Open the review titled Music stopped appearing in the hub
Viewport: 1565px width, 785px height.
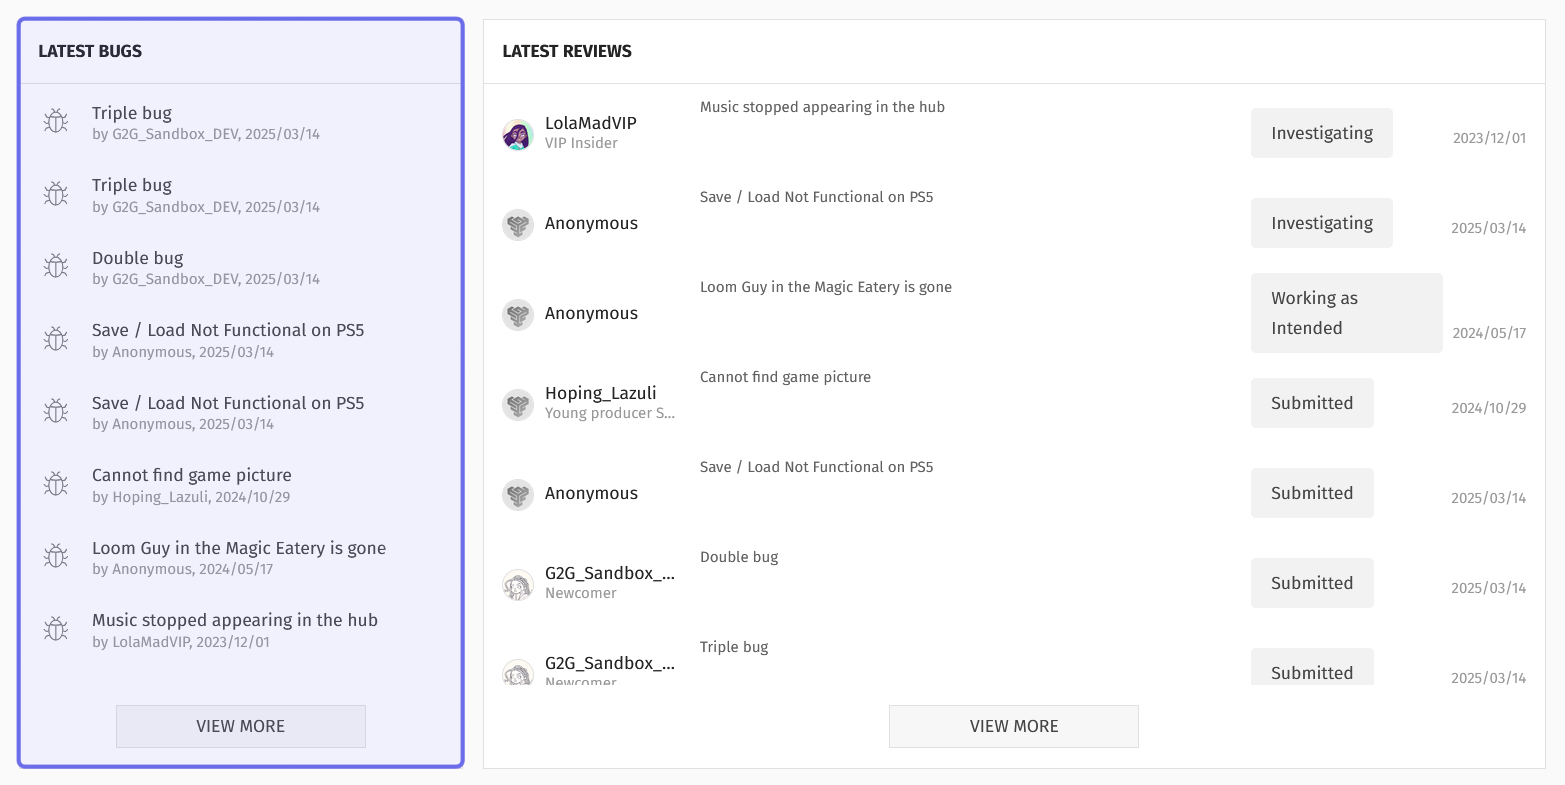822,107
